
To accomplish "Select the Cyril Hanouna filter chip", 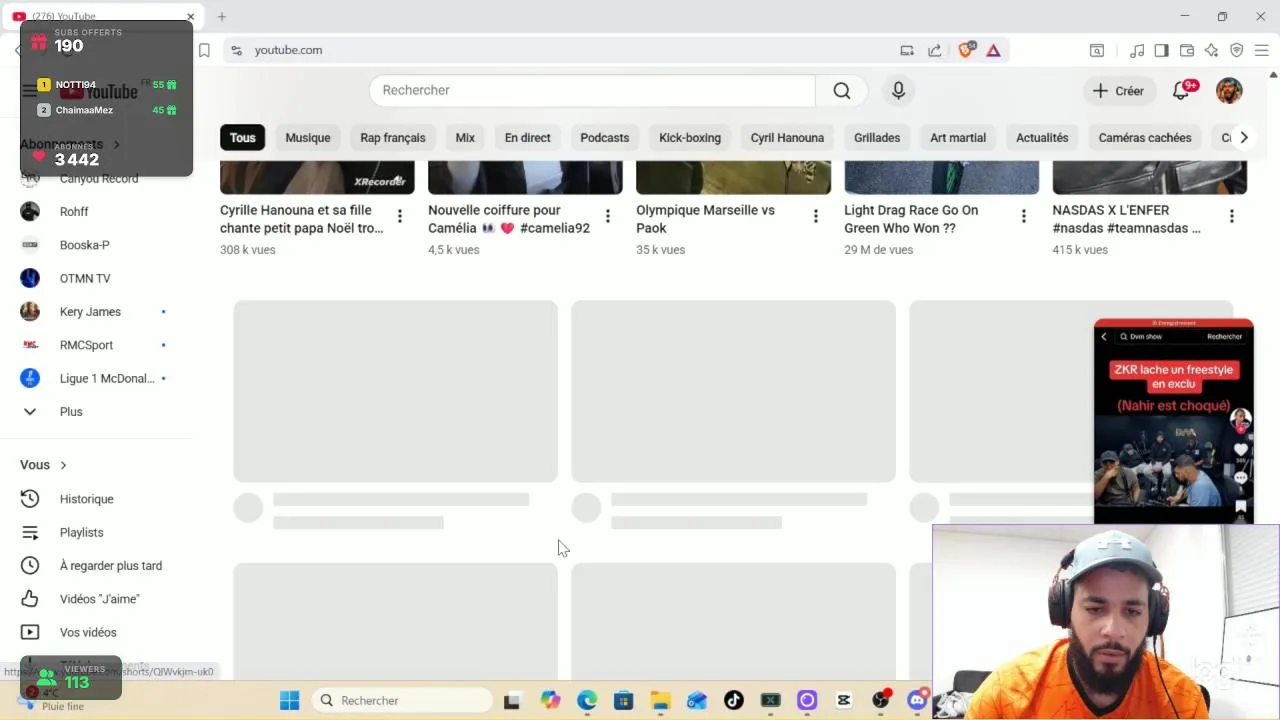I will point(787,138).
